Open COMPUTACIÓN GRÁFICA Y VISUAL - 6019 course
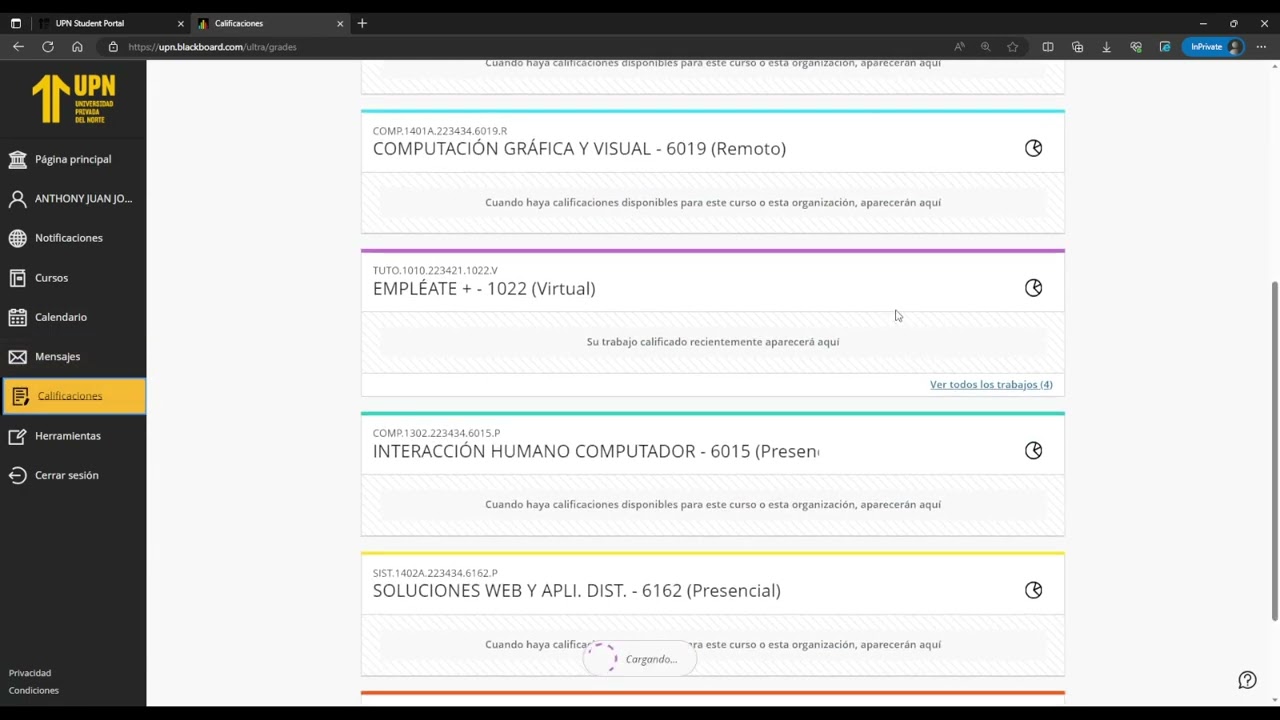This screenshot has height=720, width=1280. pyautogui.click(x=579, y=148)
